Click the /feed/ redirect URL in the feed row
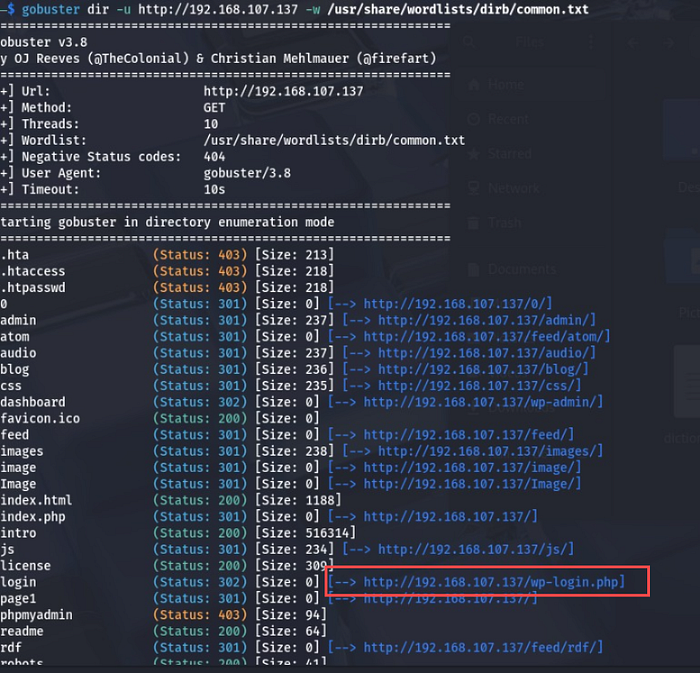The image size is (700, 673). pos(466,435)
